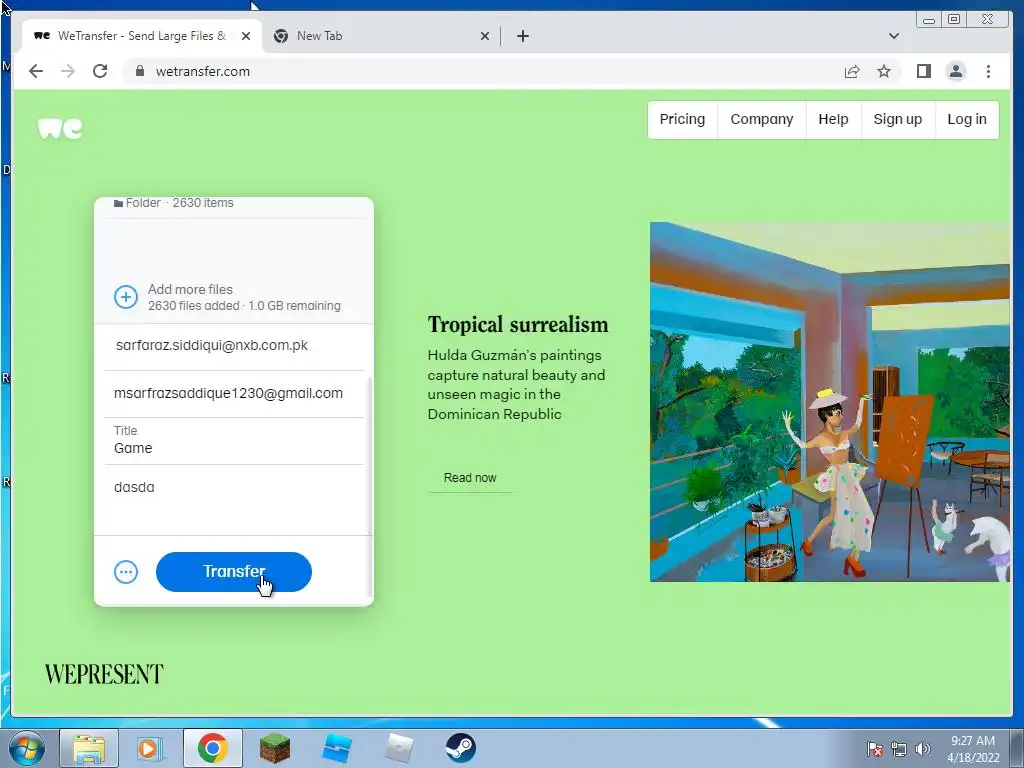Reload the wetransfer.com page

tap(100, 71)
